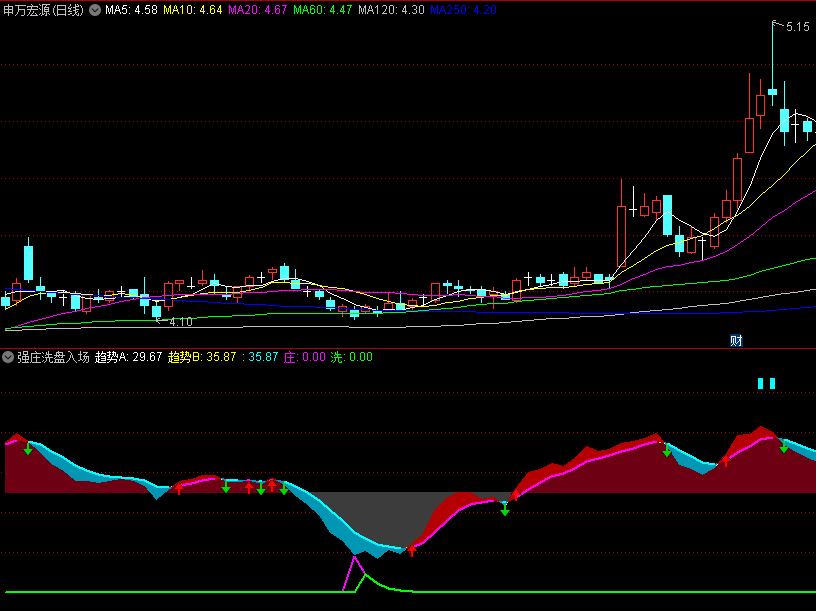This screenshot has width=816, height=611.
Task: Click the MA10: 4.64 label
Action: pos(193,10)
